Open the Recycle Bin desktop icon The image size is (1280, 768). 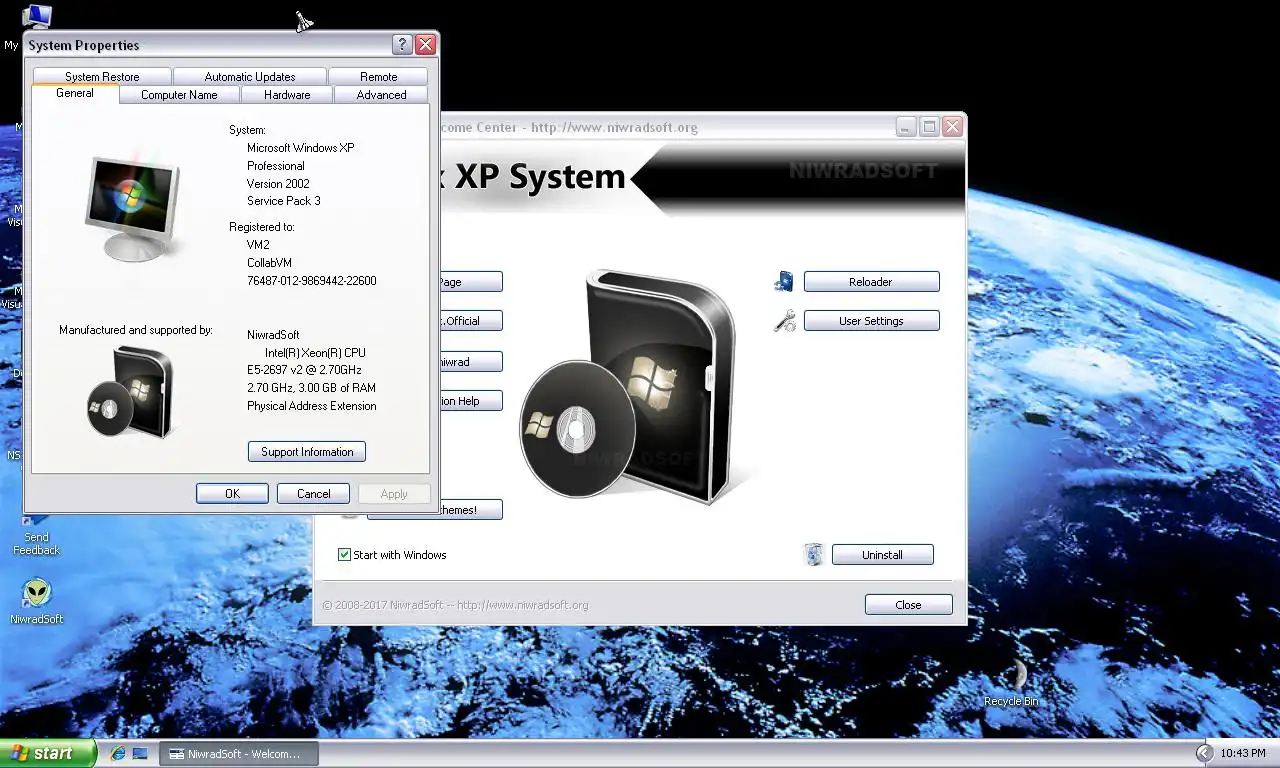pos(1011,683)
